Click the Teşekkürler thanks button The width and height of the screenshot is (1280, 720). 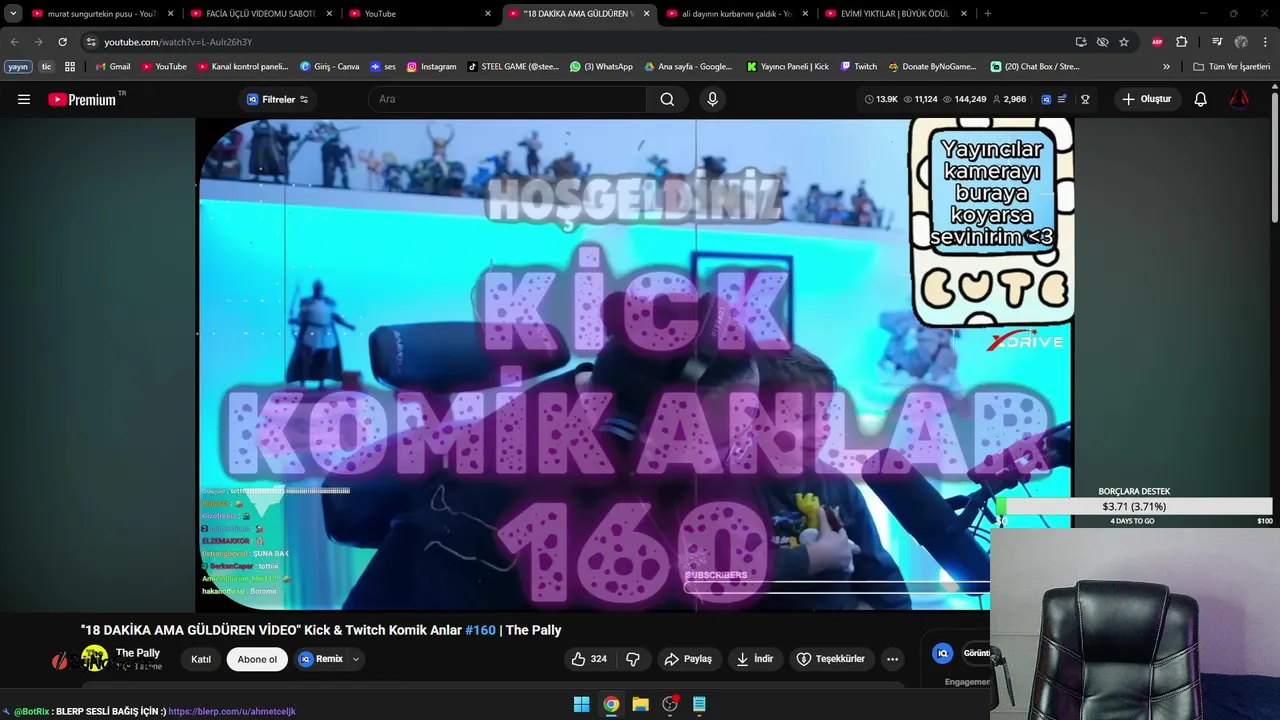[x=830, y=659]
